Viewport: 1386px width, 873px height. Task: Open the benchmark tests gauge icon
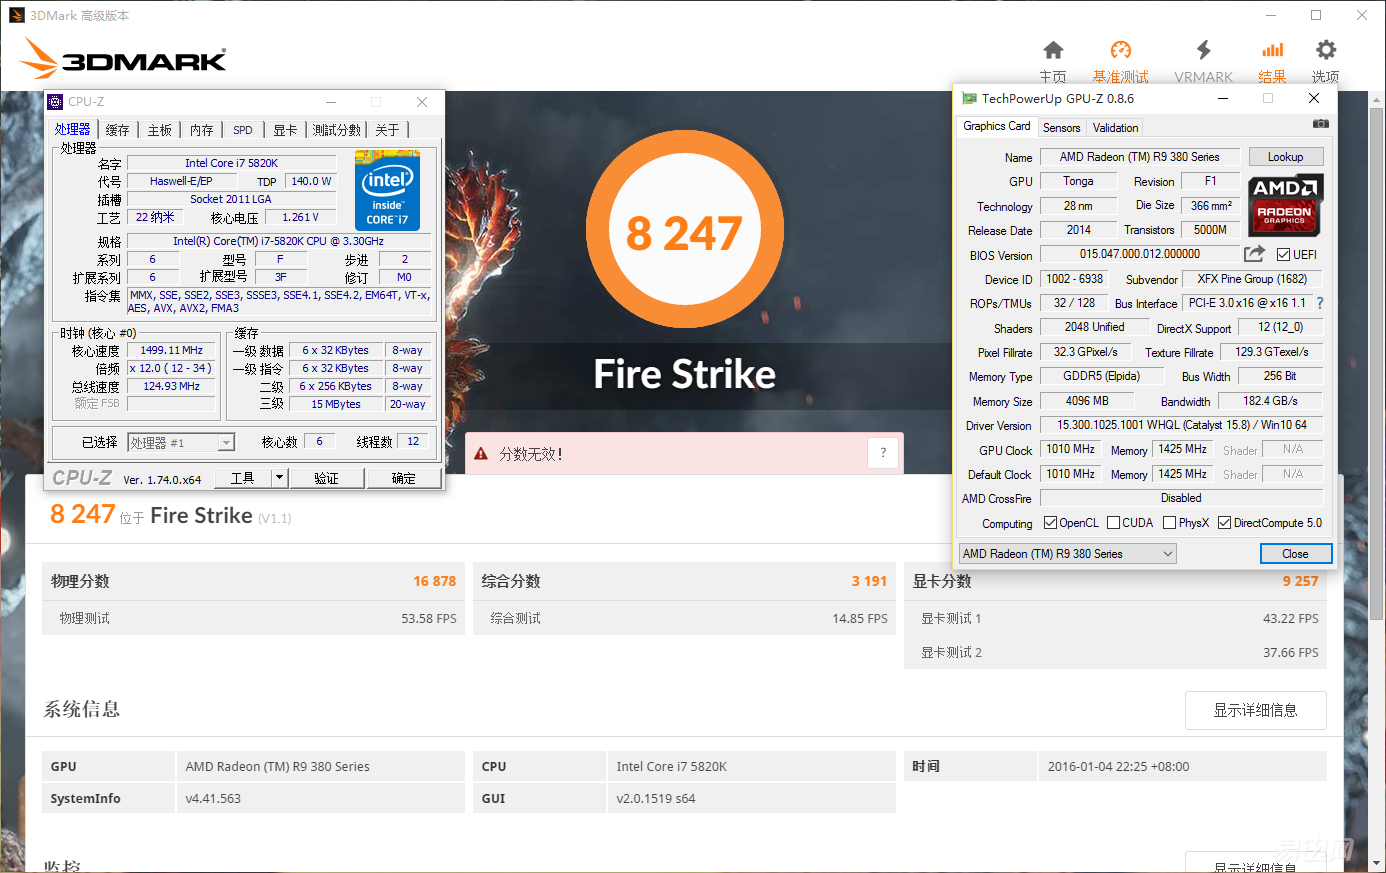(1121, 50)
